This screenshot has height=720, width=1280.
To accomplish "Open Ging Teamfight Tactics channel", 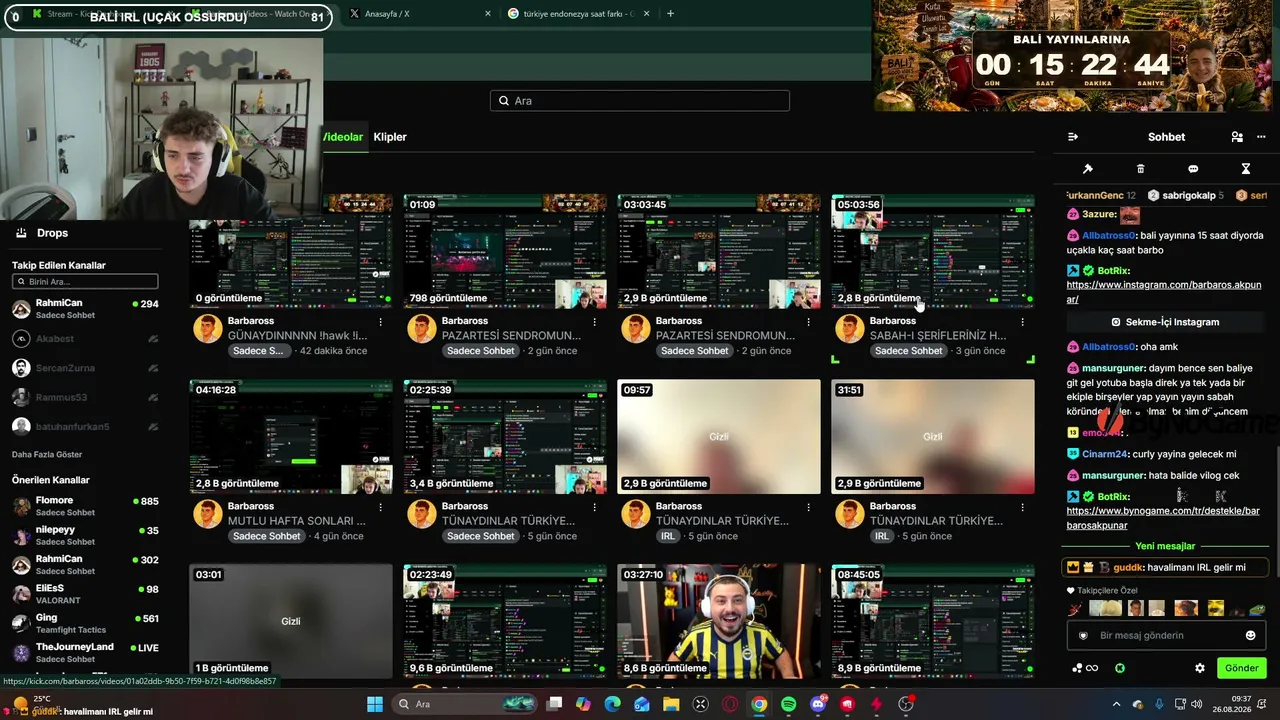I will [x=85, y=624].
